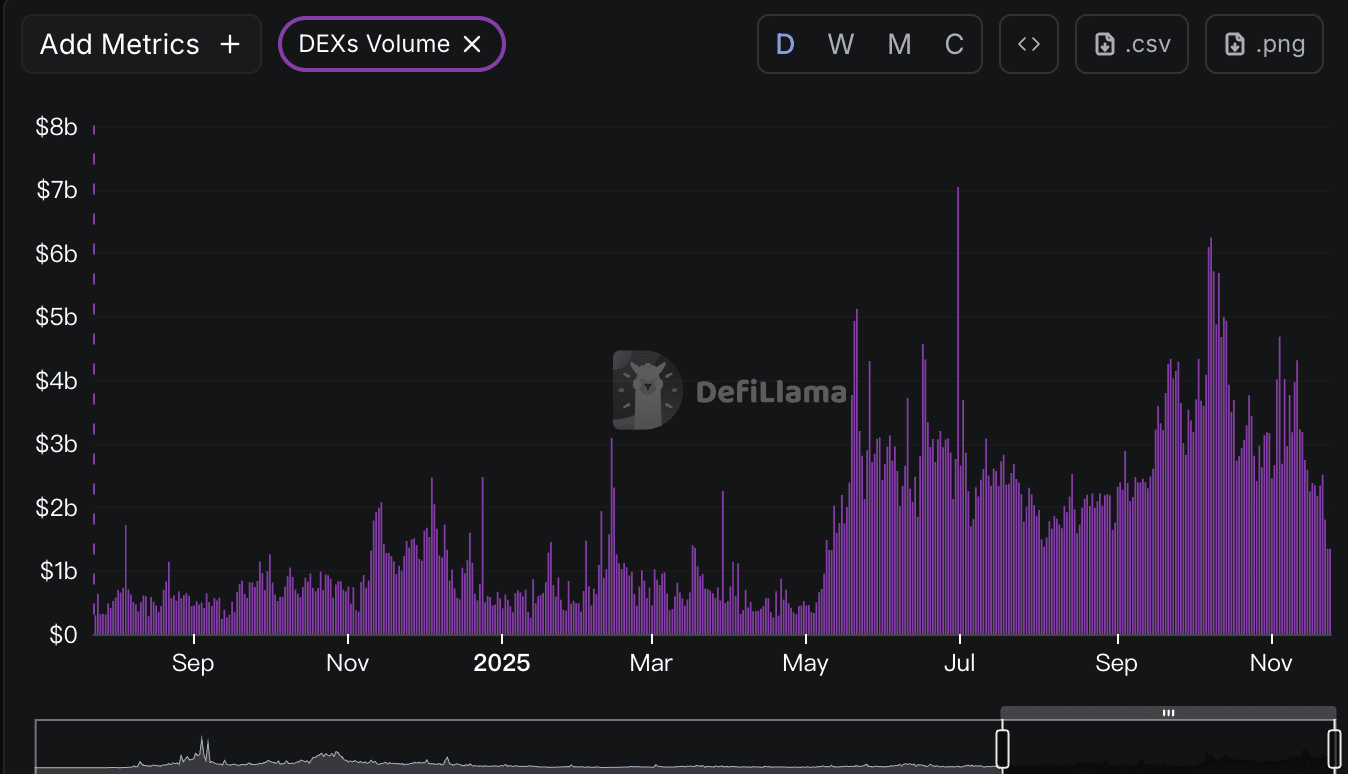Click the May x-axis label
Image resolution: width=1348 pixels, height=774 pixels.
tap(805, 663)
